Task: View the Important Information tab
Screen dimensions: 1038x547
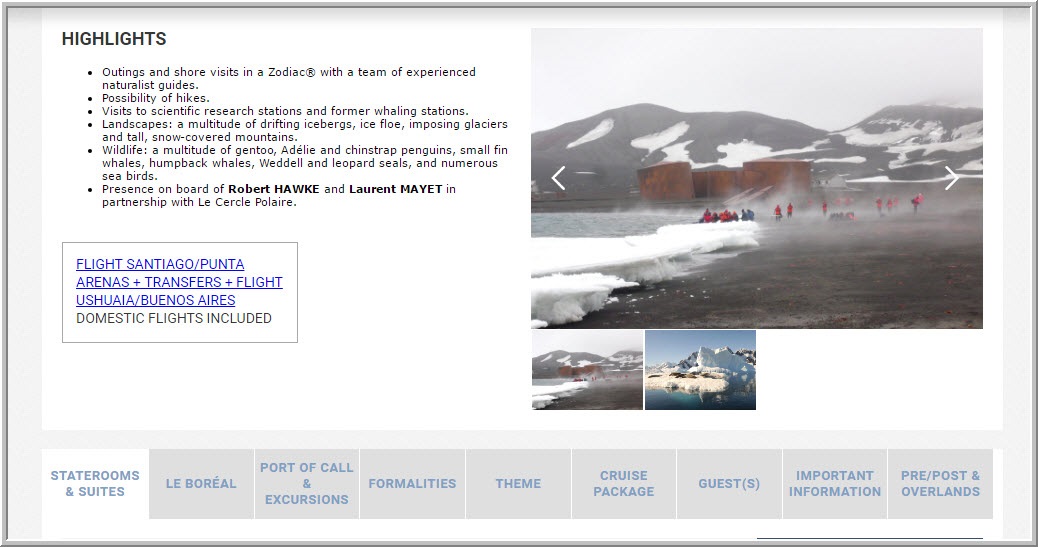Action: (835, 483)
